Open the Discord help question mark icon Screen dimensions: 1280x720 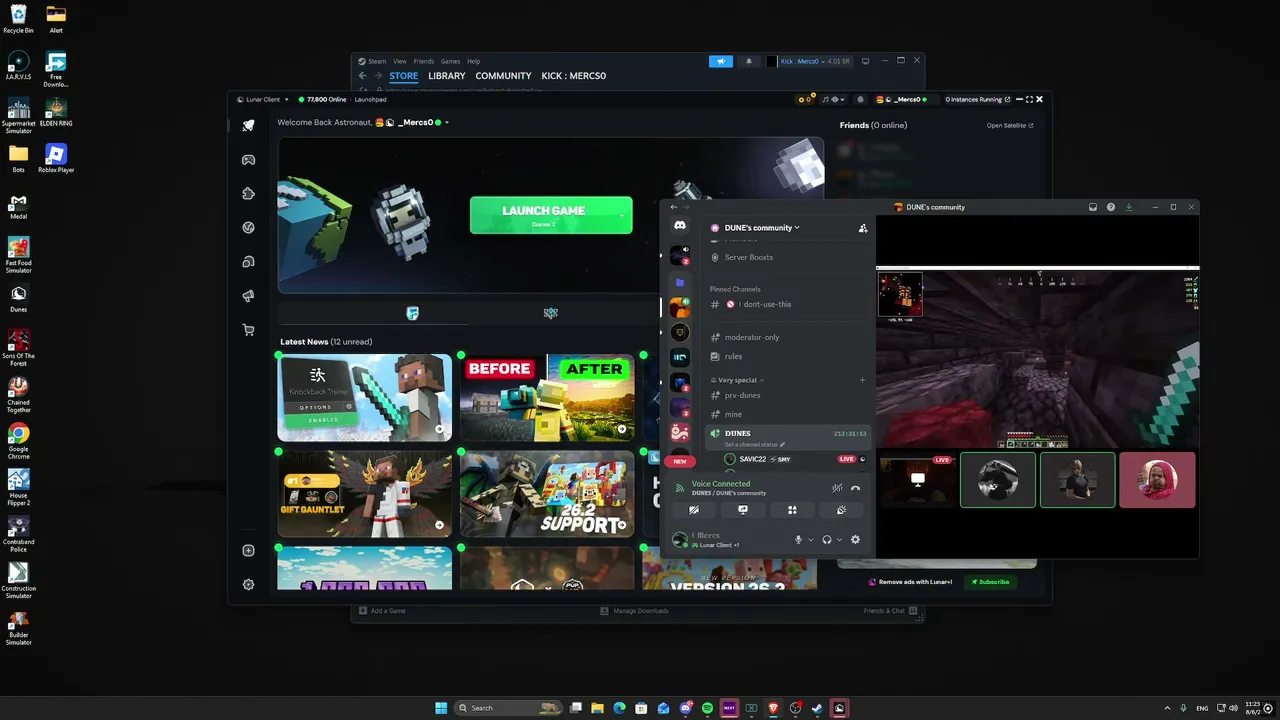[x=1111, y=207]
